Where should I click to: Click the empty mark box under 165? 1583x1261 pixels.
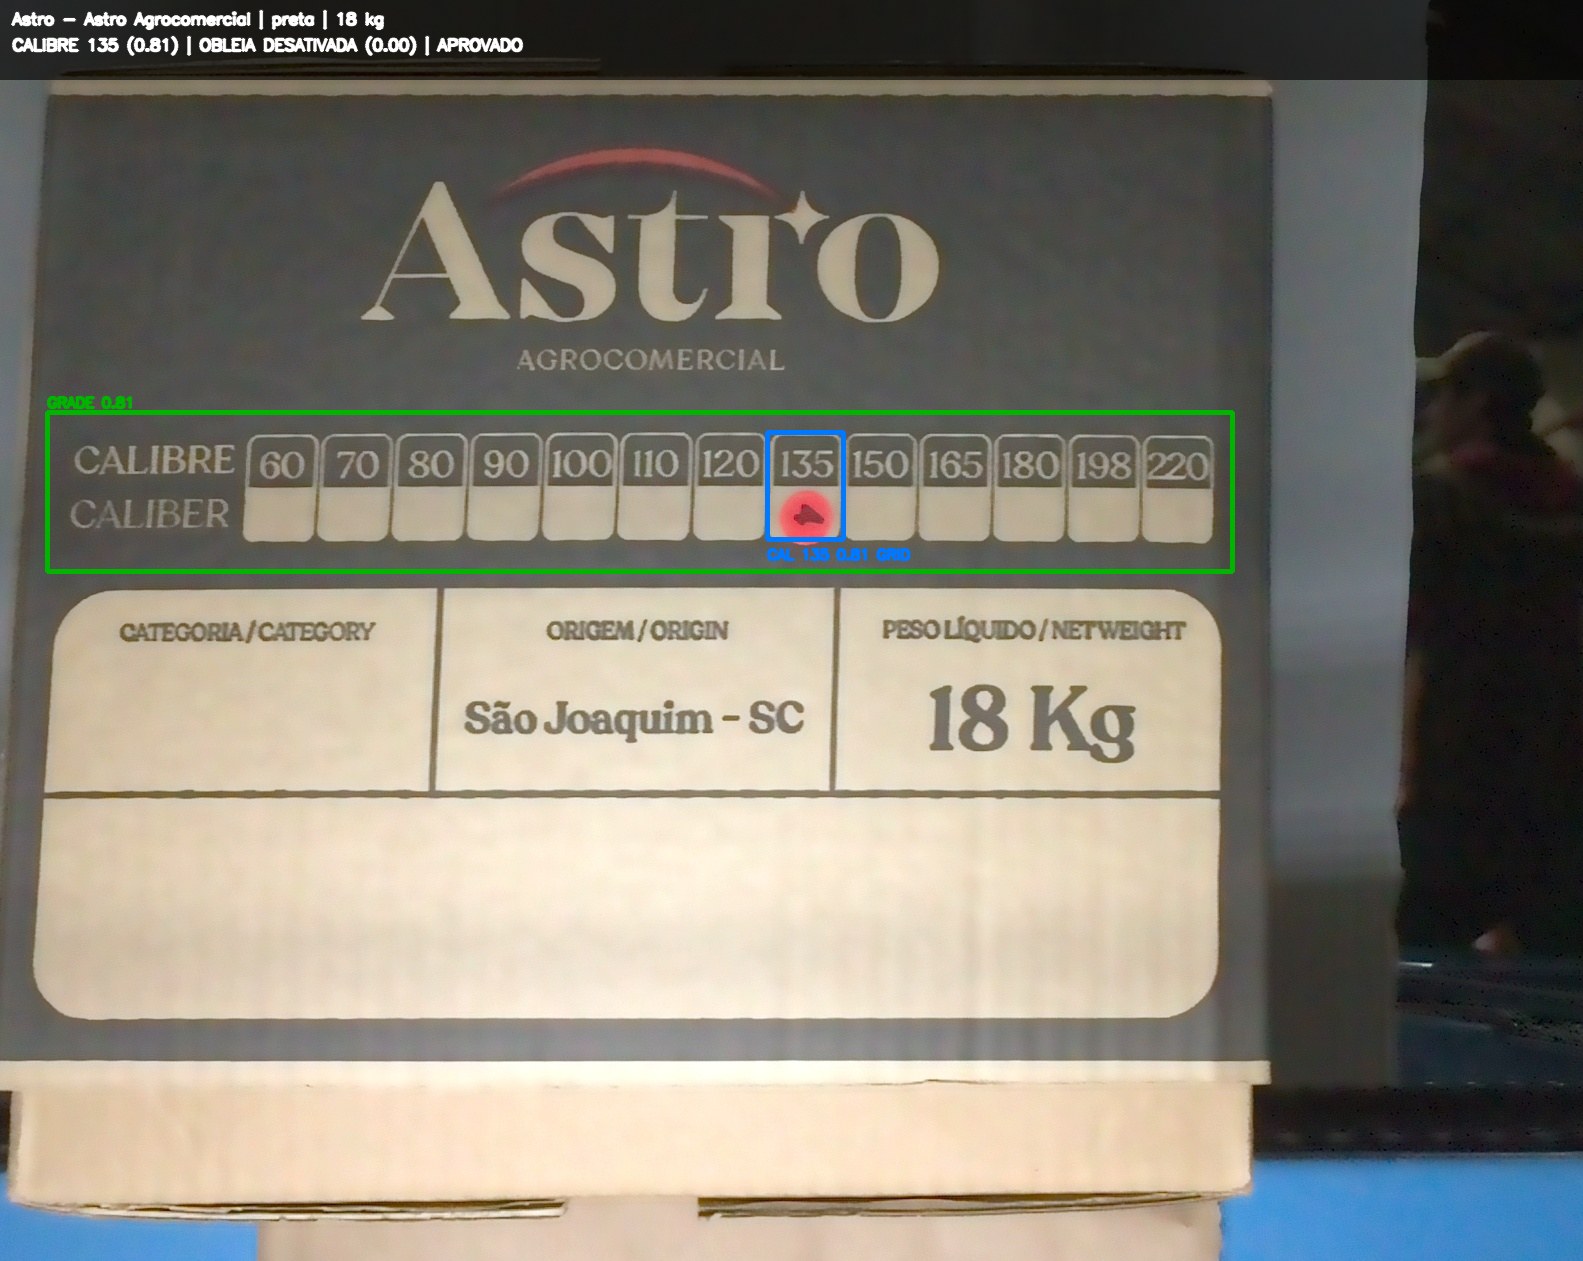coord(955,514)
